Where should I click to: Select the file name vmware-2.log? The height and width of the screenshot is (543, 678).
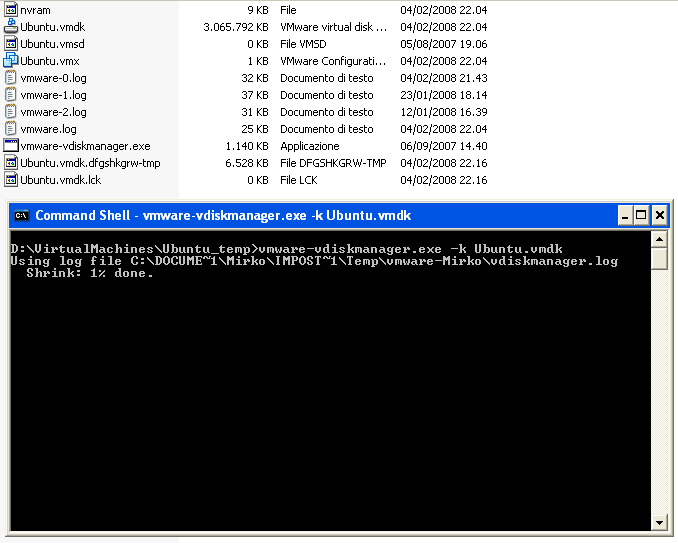[x=54, y=112]
